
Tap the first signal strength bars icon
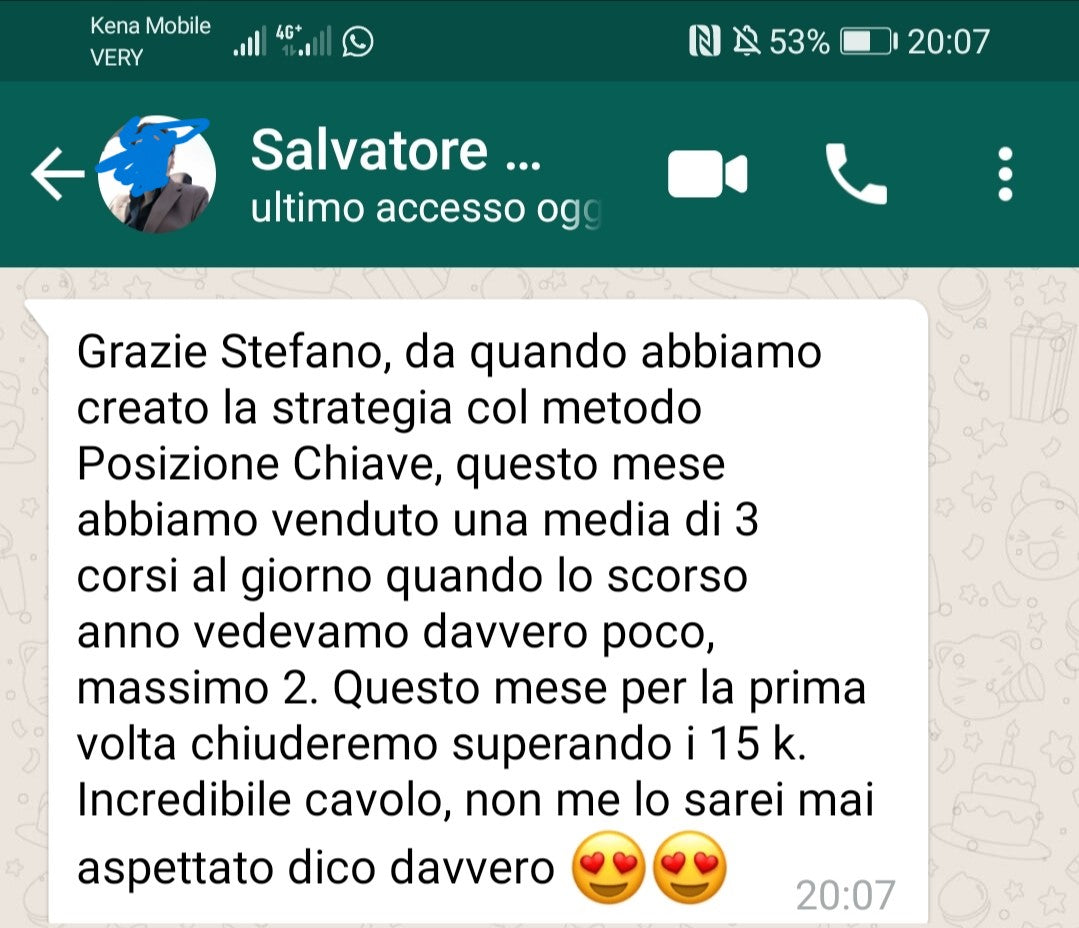249,42
